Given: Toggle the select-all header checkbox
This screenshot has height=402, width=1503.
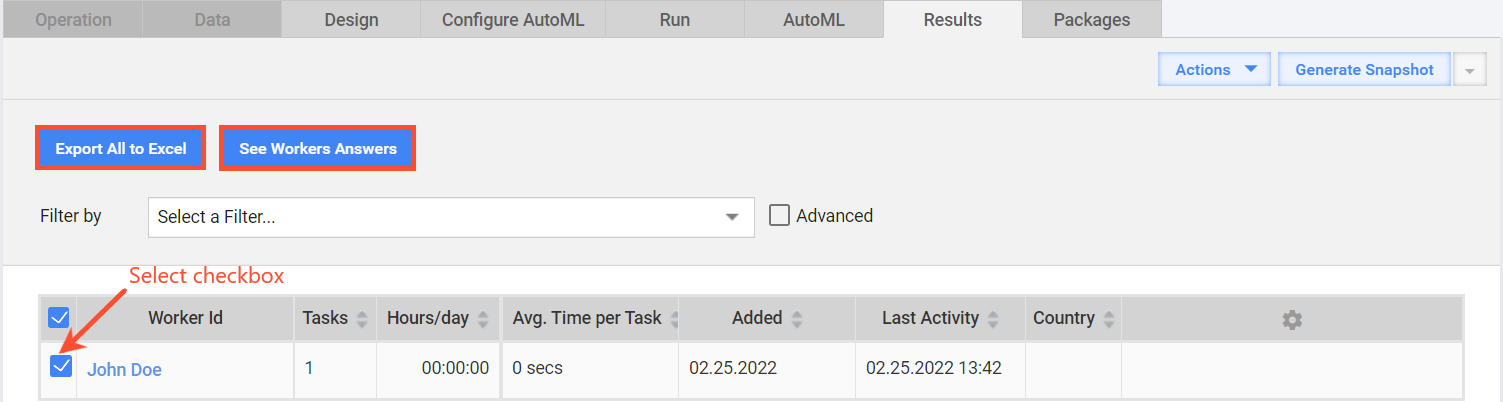Looking at the screenshot, I should (59, 318).
